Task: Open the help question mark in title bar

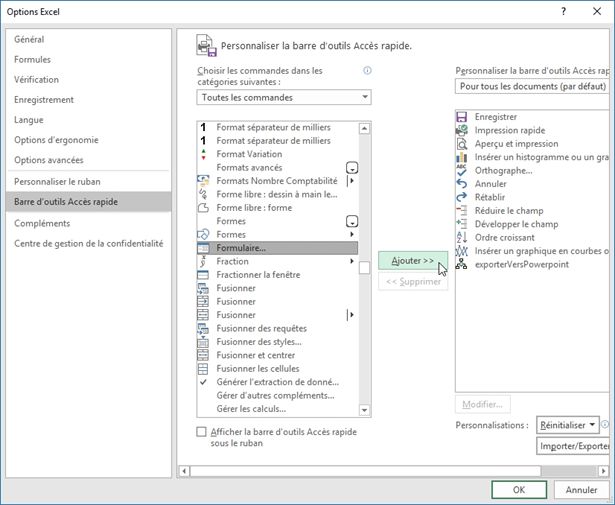Action: [564, 11]
